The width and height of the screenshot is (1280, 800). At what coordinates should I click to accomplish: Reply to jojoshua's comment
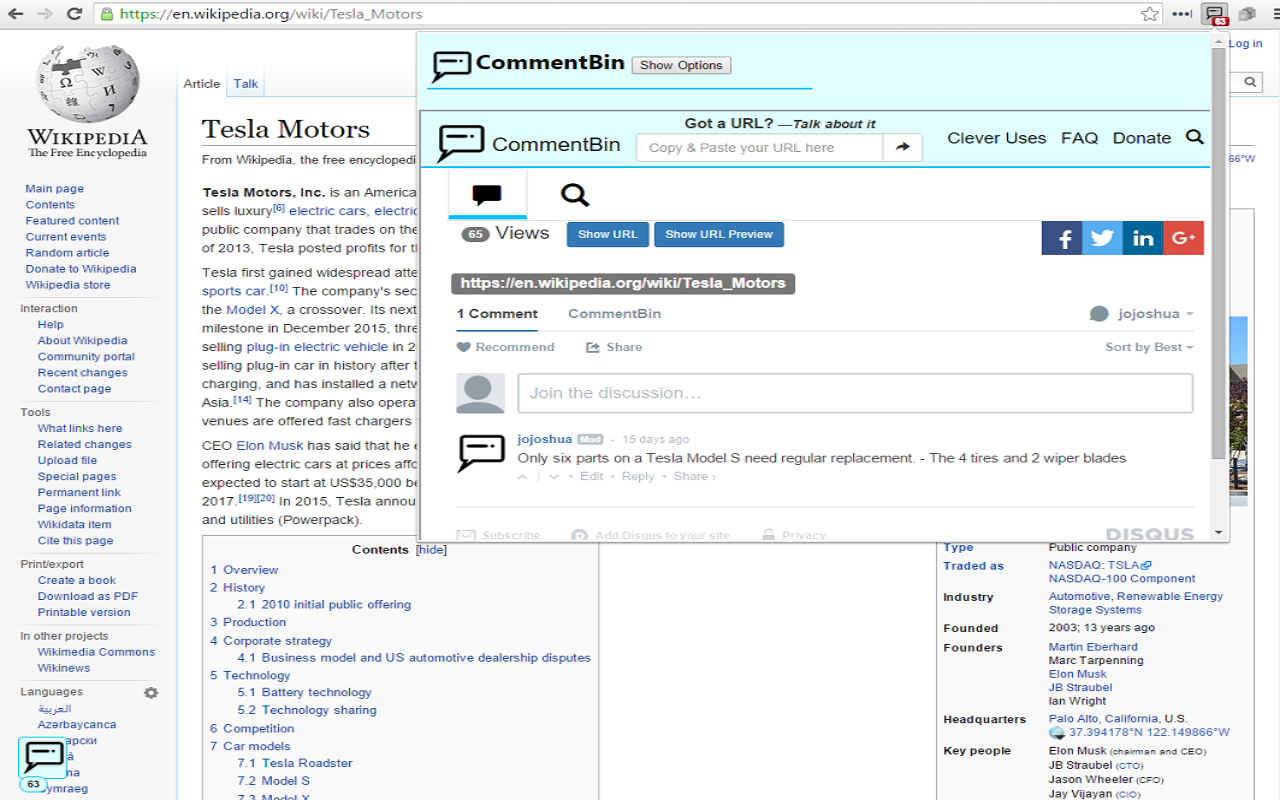[x=638, y=477]
